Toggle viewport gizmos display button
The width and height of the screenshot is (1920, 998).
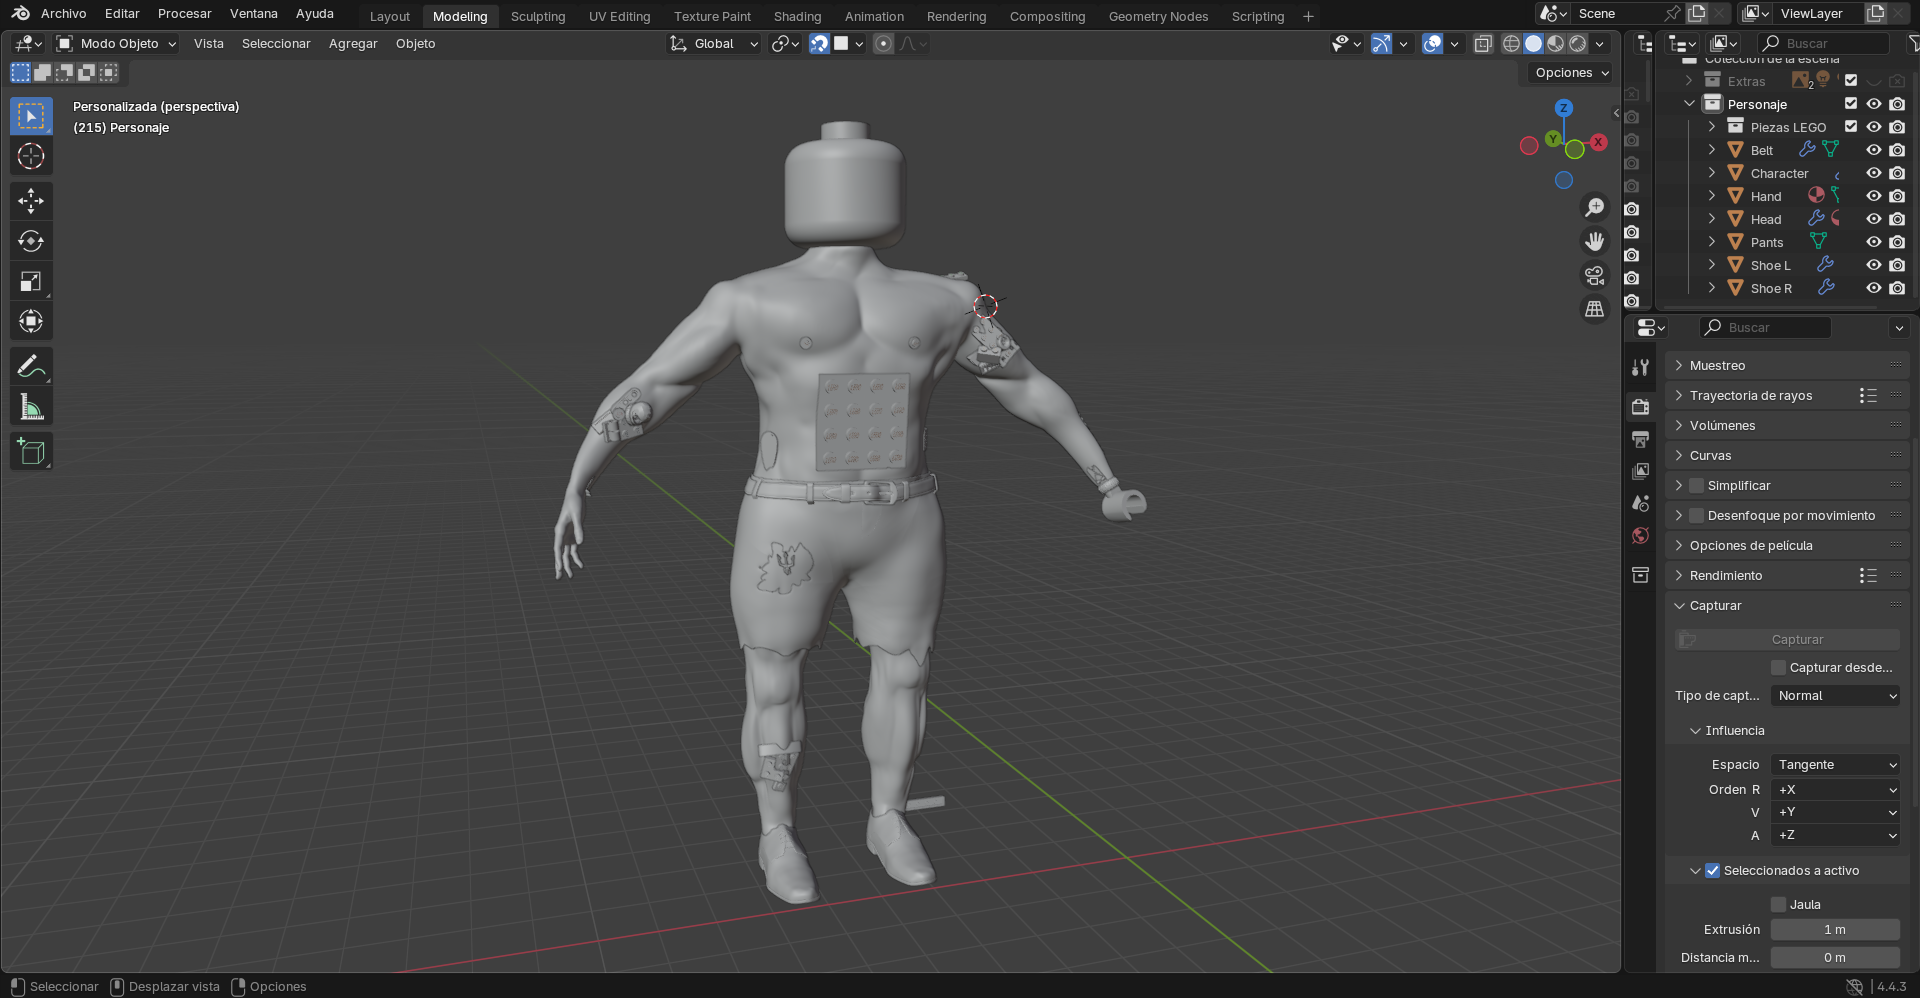(1381, 44)
